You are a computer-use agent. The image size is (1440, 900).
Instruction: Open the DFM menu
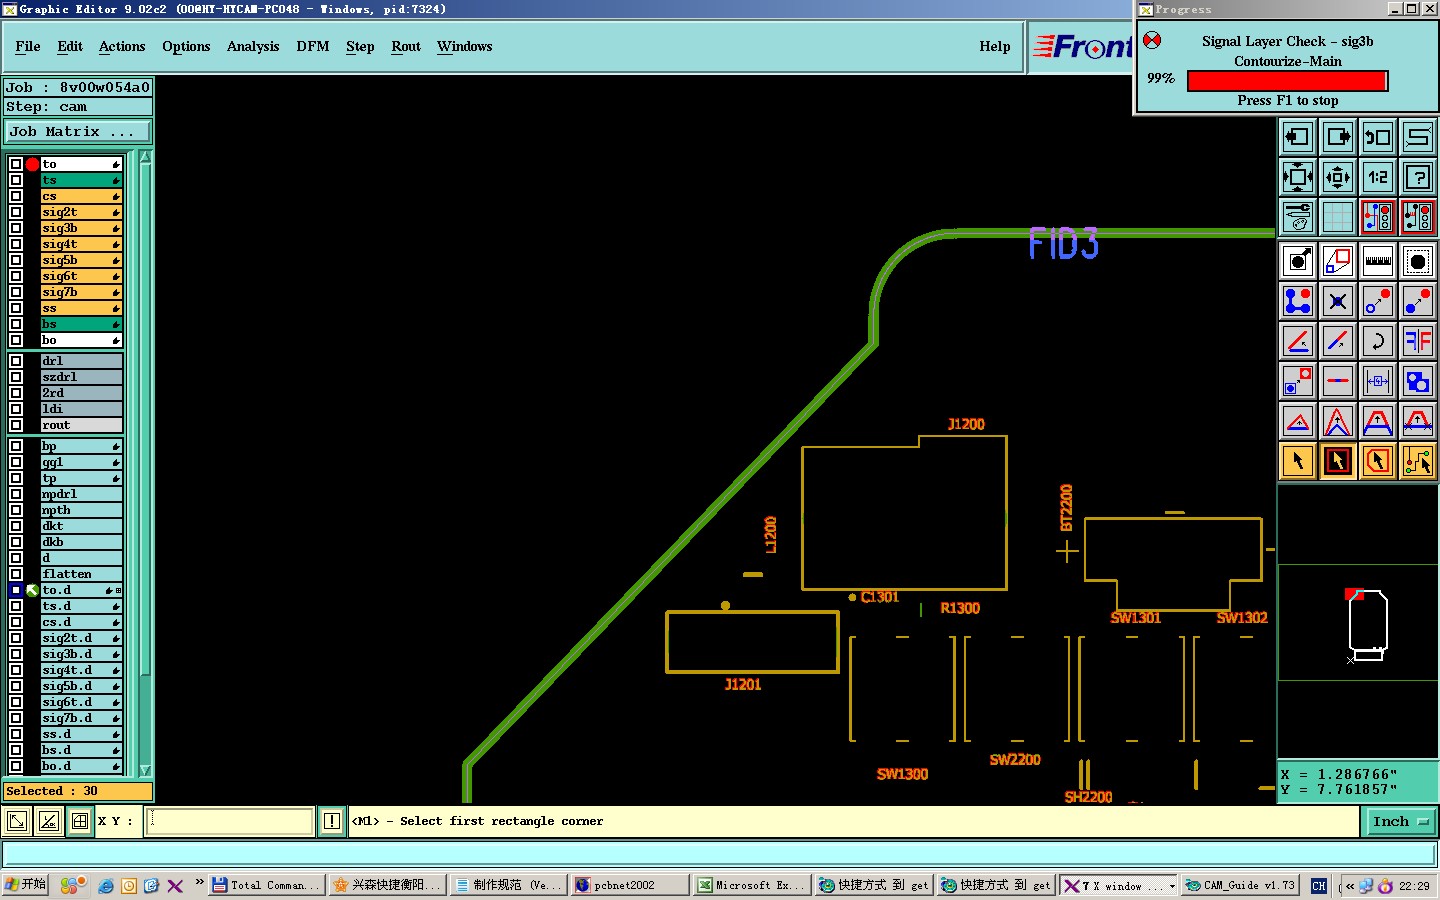313,47
